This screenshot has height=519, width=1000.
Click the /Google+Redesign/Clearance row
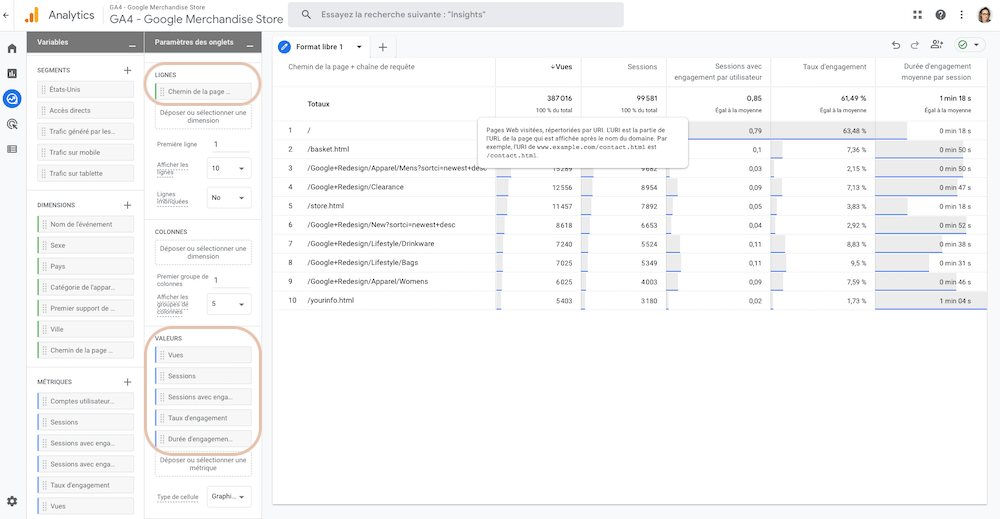click(630, 187)
